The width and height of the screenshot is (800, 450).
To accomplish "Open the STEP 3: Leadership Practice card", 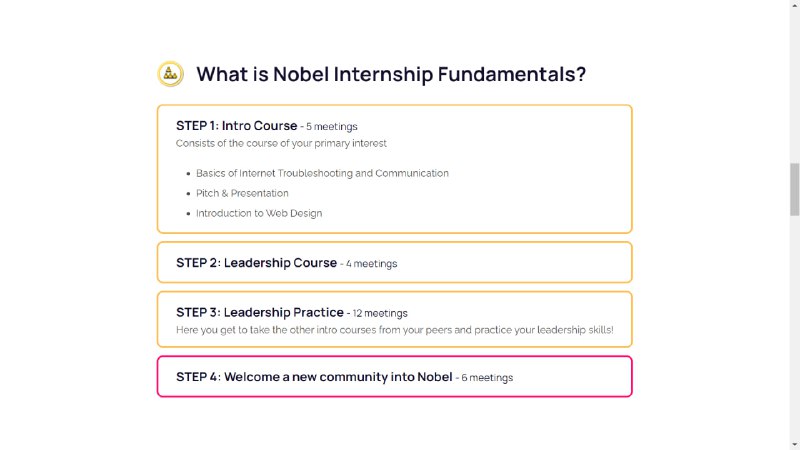I will pyautogui.click(x=394, y=319).
